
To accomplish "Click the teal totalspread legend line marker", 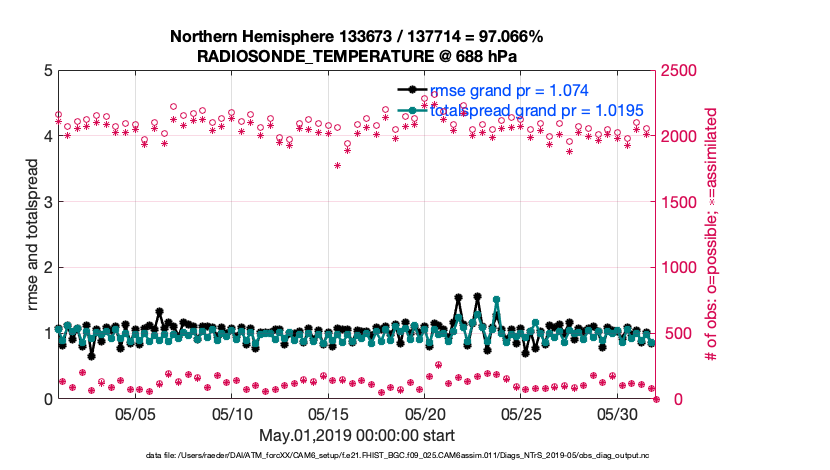I will coord(413,110).
